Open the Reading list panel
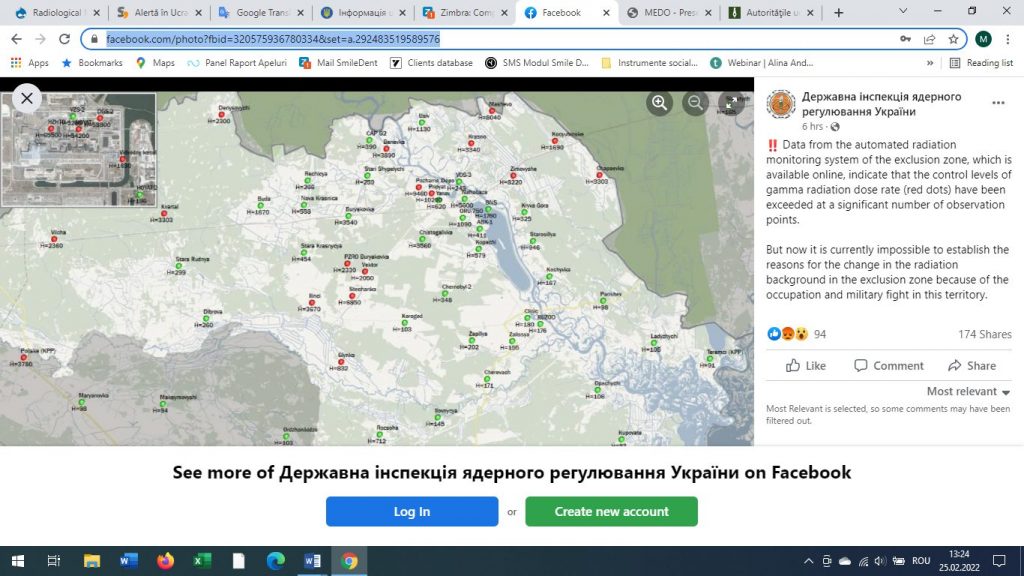 982,63
